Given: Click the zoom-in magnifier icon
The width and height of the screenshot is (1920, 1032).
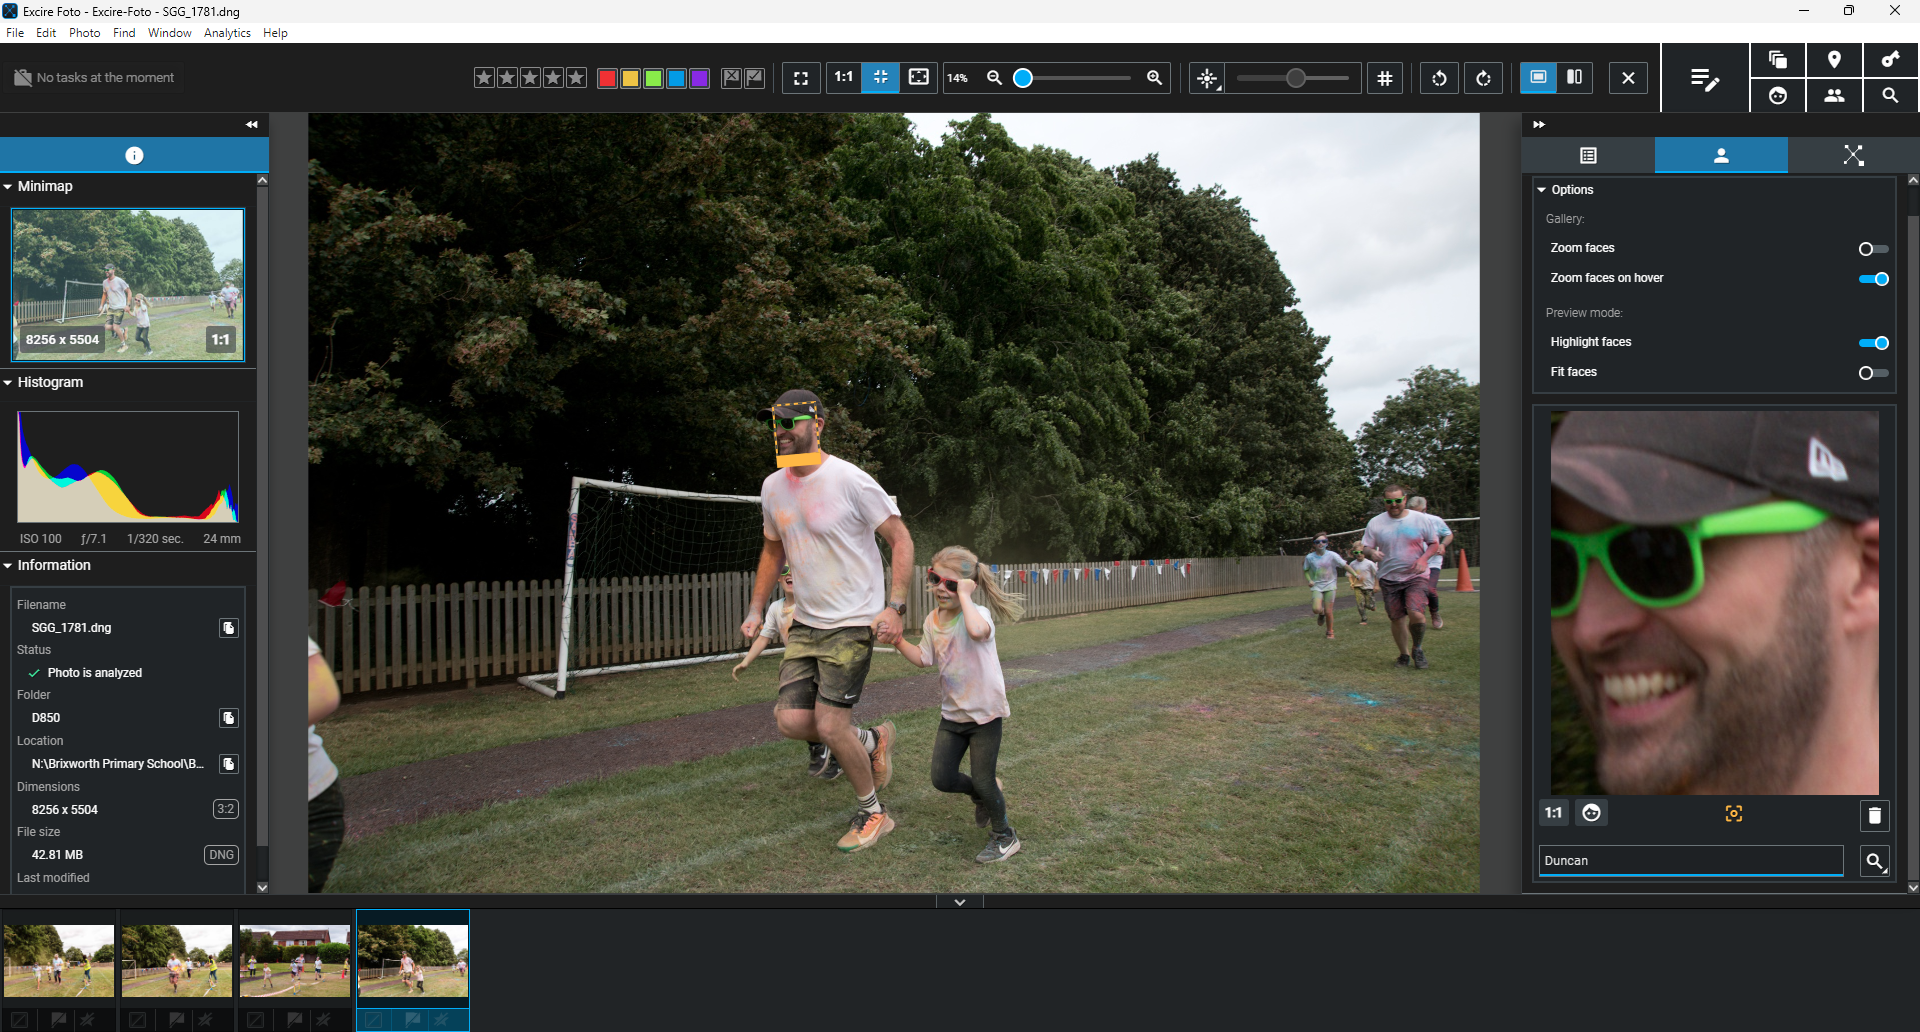Looking at the screenshot, I should pos(1154,78).
